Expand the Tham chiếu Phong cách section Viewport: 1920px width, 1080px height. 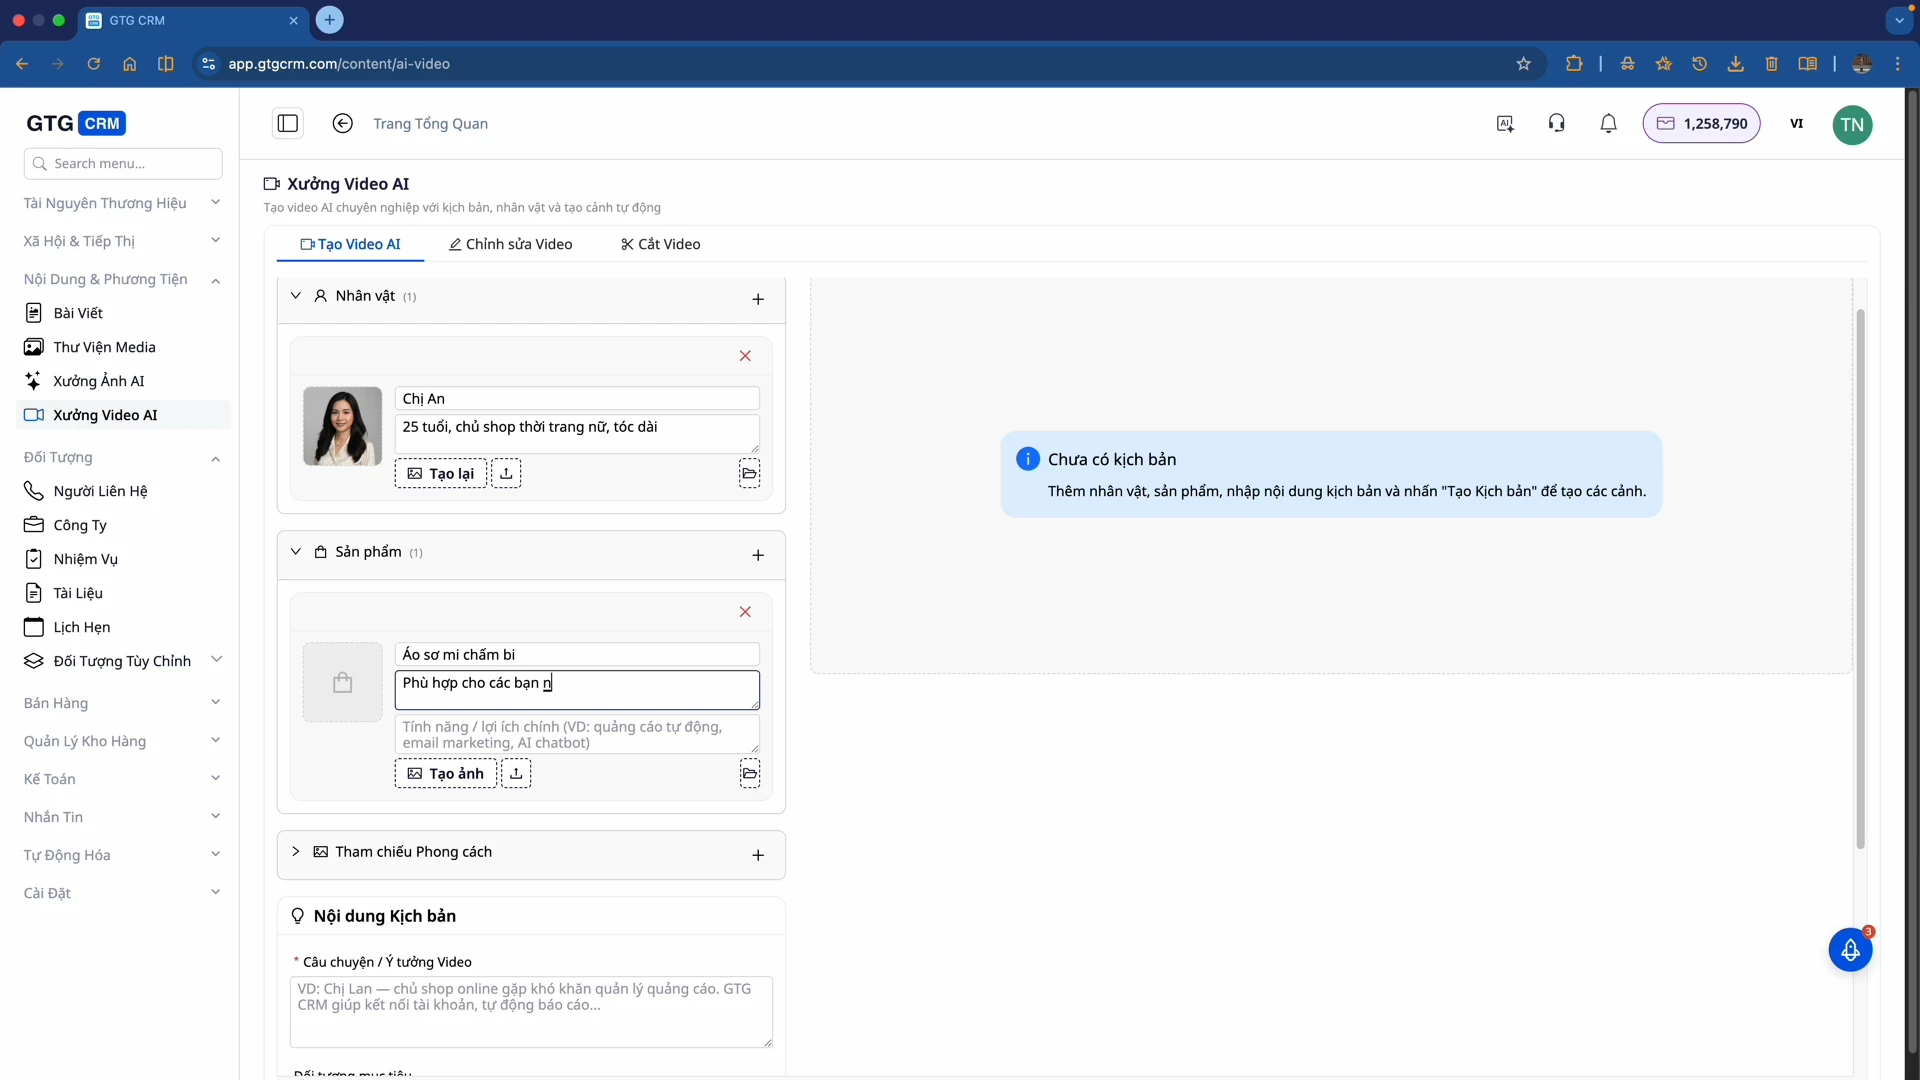(296, 852)
